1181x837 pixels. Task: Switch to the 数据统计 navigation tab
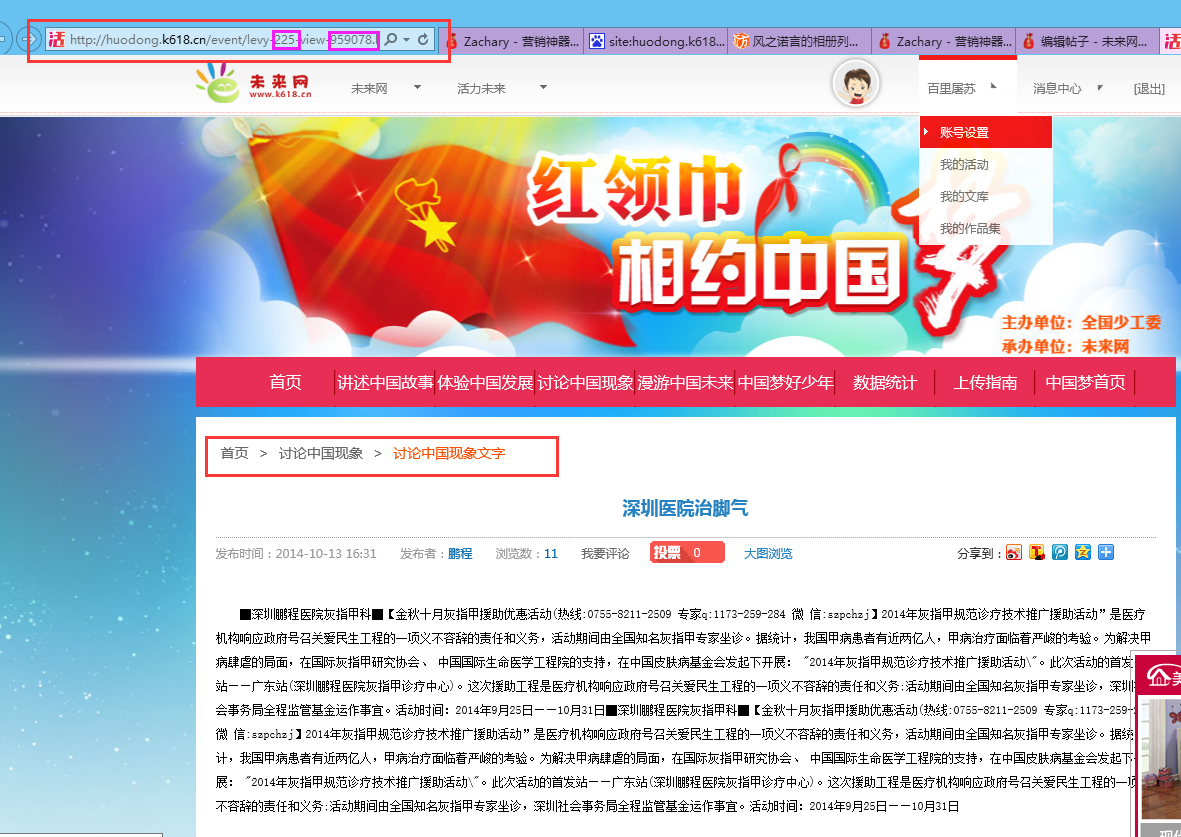click(884, 382)
